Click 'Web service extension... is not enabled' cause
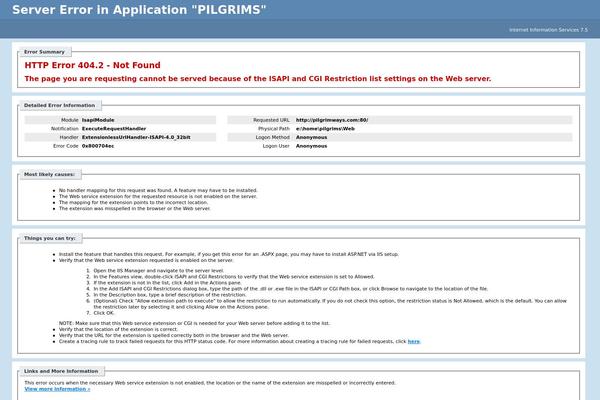600x400 pixels. tap(158, 196)
